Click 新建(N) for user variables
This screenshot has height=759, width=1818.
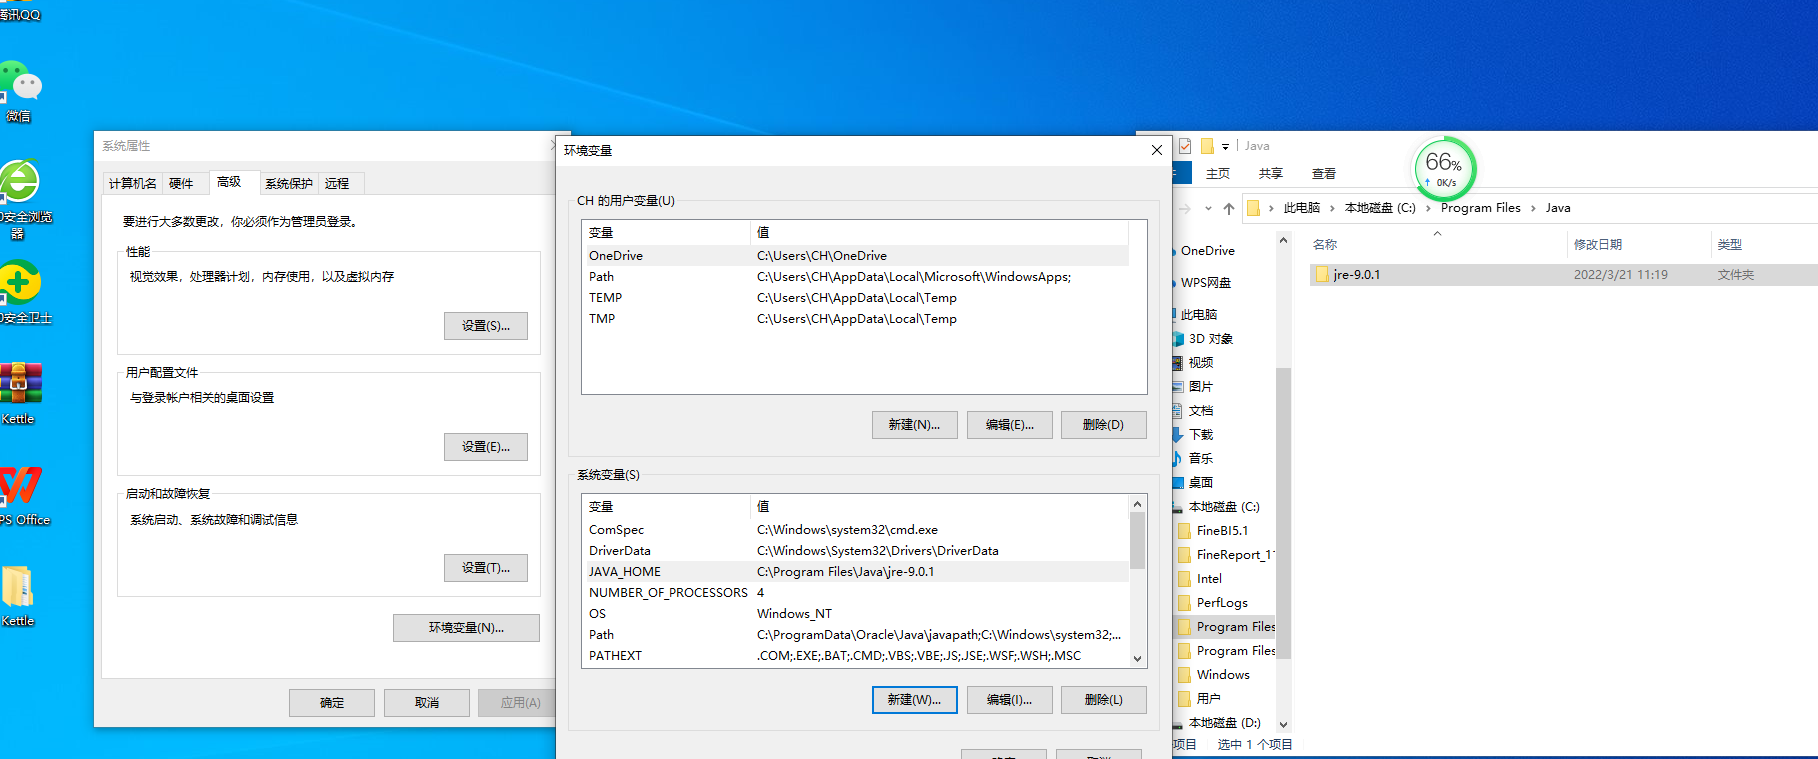[914, 425]
